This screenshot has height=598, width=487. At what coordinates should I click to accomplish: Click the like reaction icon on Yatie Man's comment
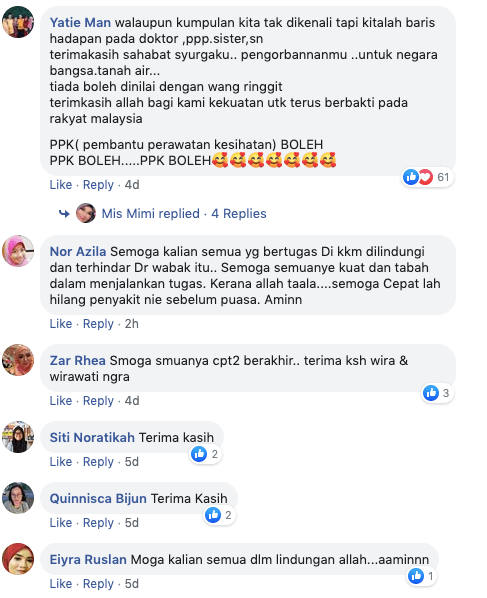coord(411,177)
